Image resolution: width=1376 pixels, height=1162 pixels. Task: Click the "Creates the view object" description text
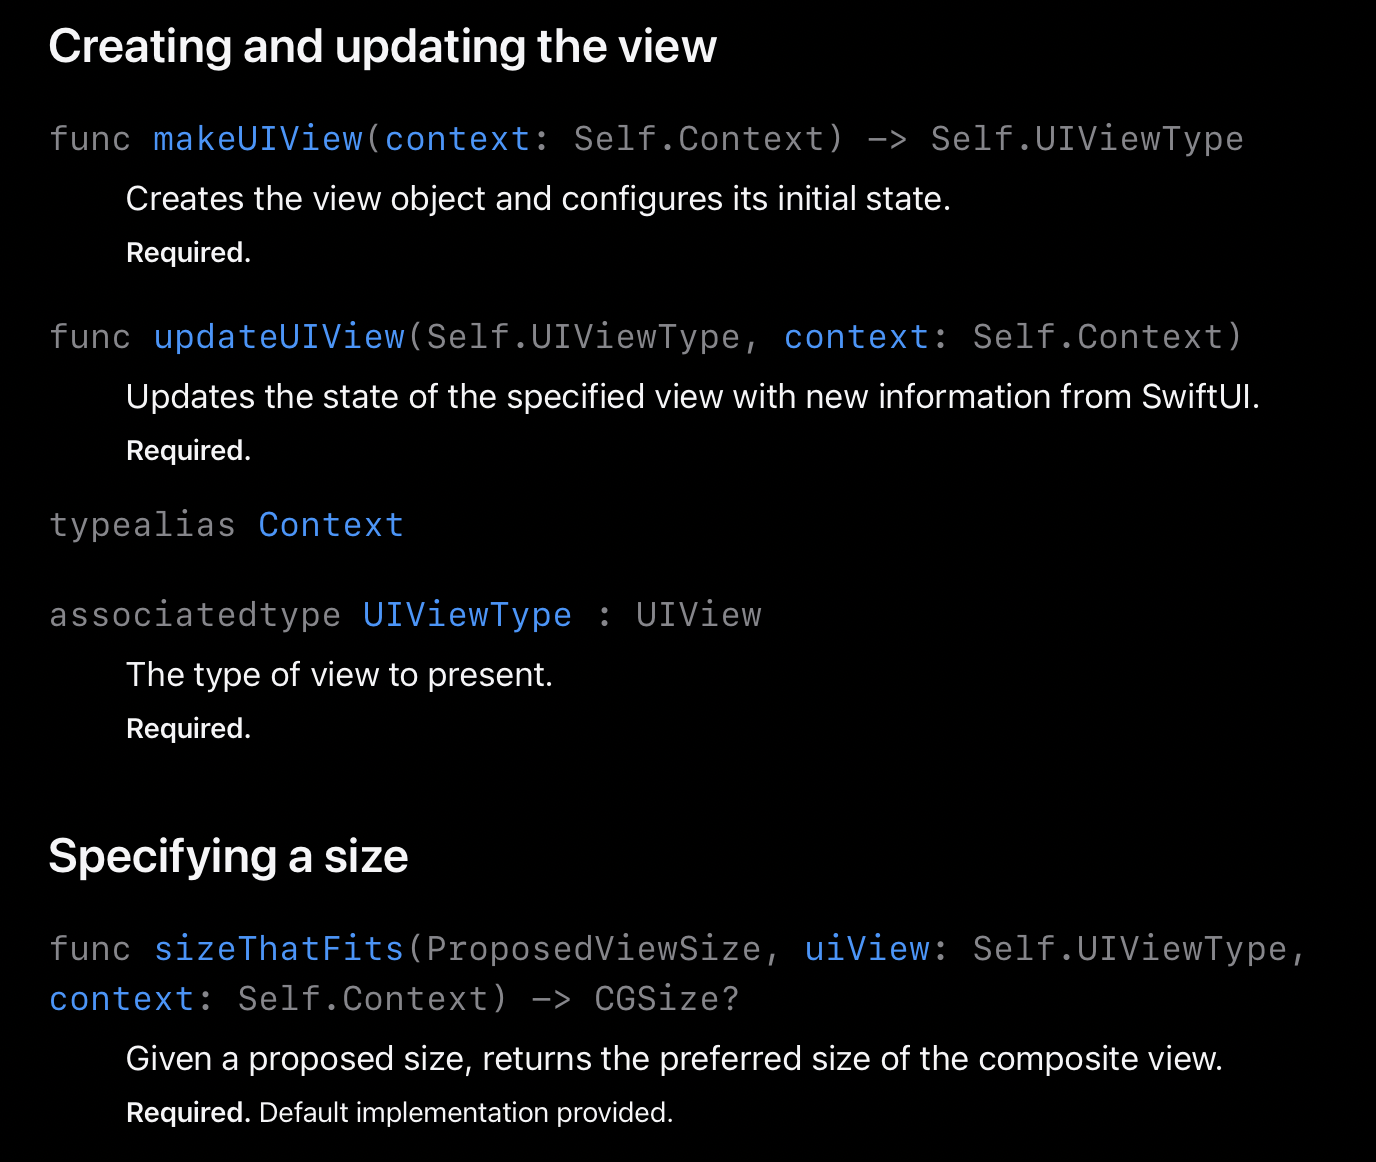point(538,198)
